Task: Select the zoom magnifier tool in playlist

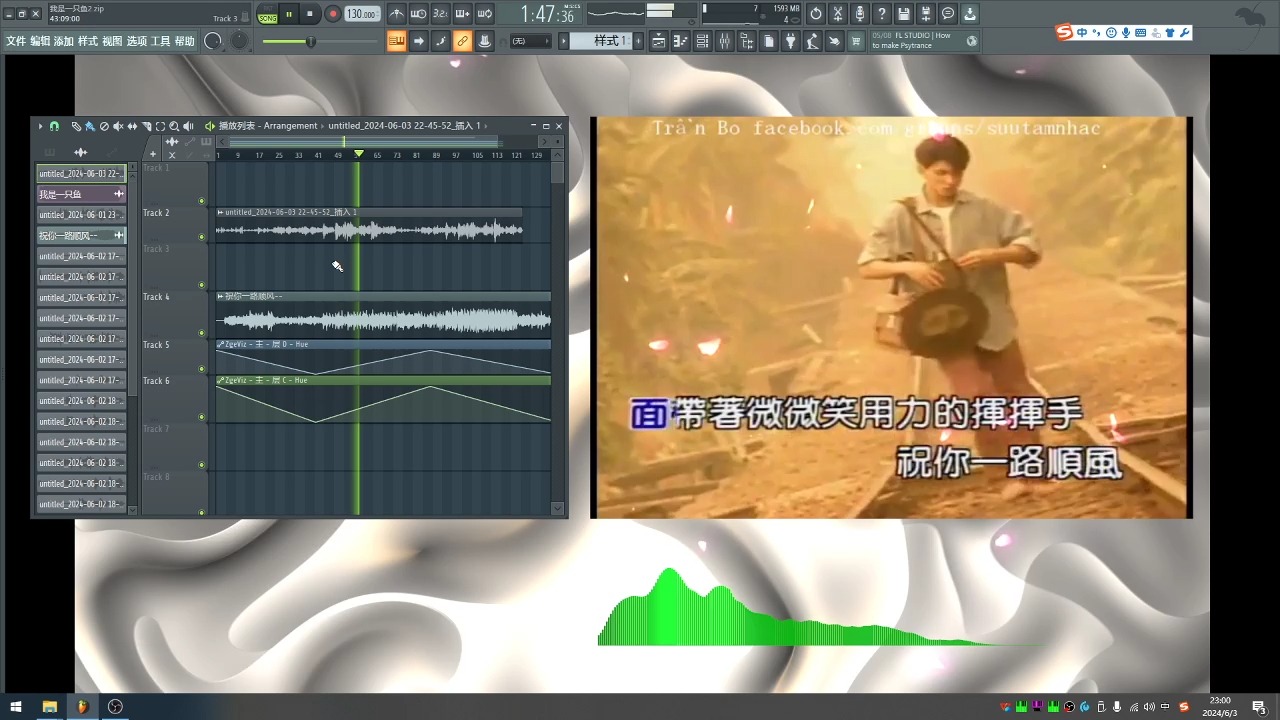Action: point(174,126)
